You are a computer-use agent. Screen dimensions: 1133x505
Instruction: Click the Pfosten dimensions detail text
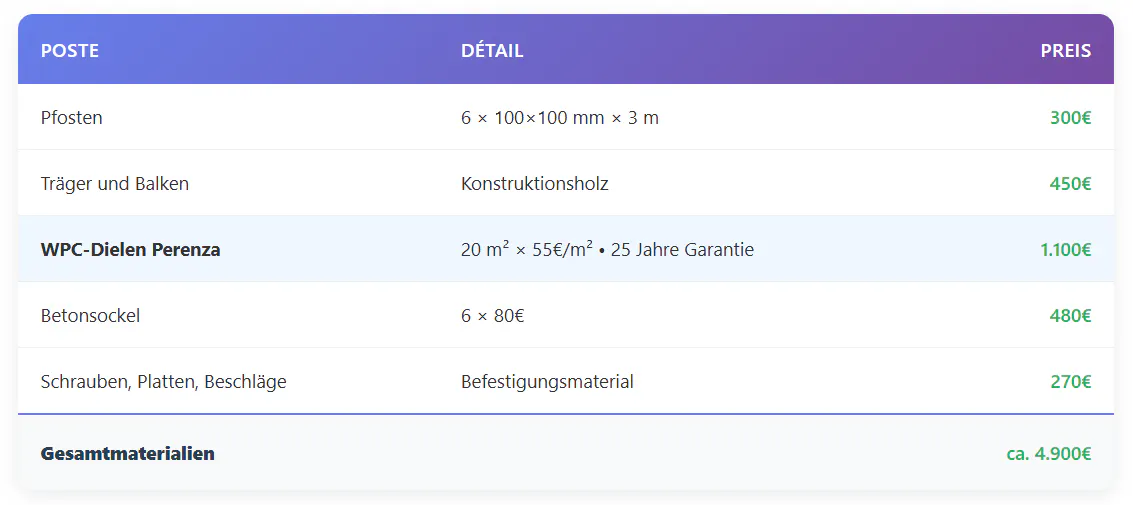click(559, 118)
